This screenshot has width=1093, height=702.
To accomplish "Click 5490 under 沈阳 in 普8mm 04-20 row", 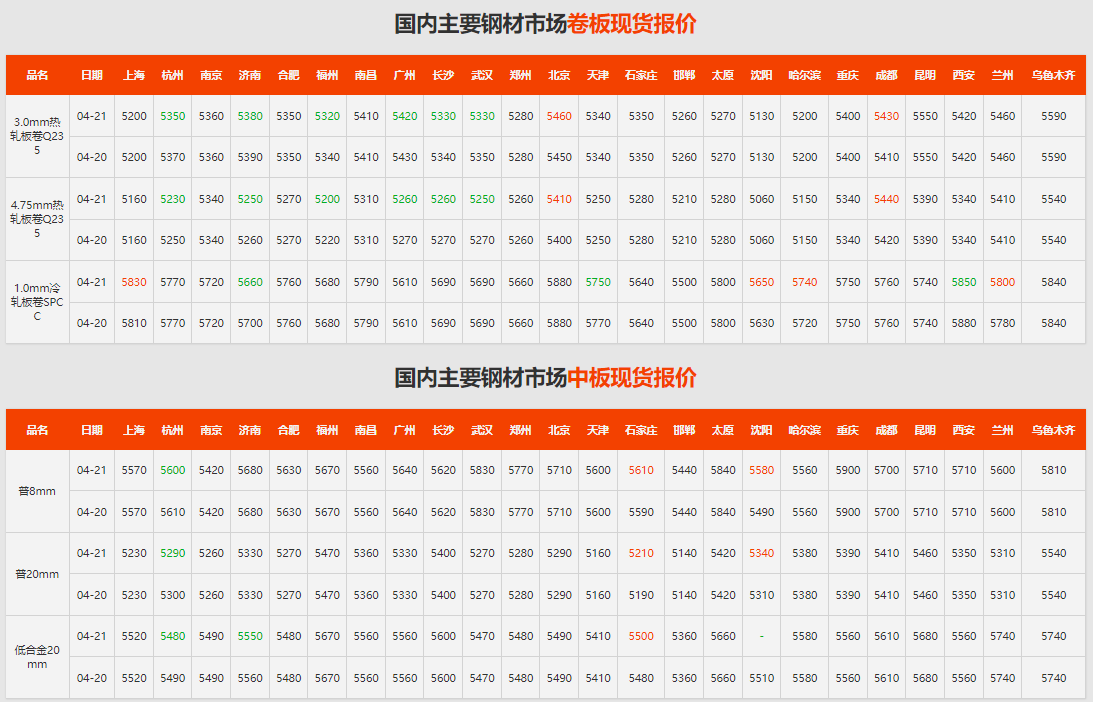I will pyautogui.click(x=761, y=512).
